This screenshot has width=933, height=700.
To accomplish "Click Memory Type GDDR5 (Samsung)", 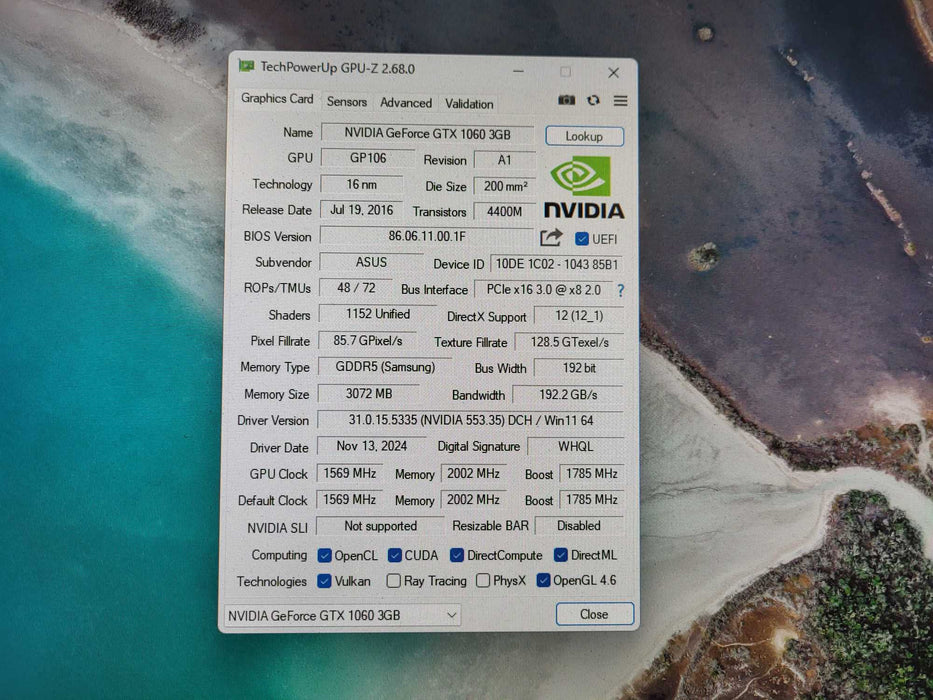I will tap(385, 367).
